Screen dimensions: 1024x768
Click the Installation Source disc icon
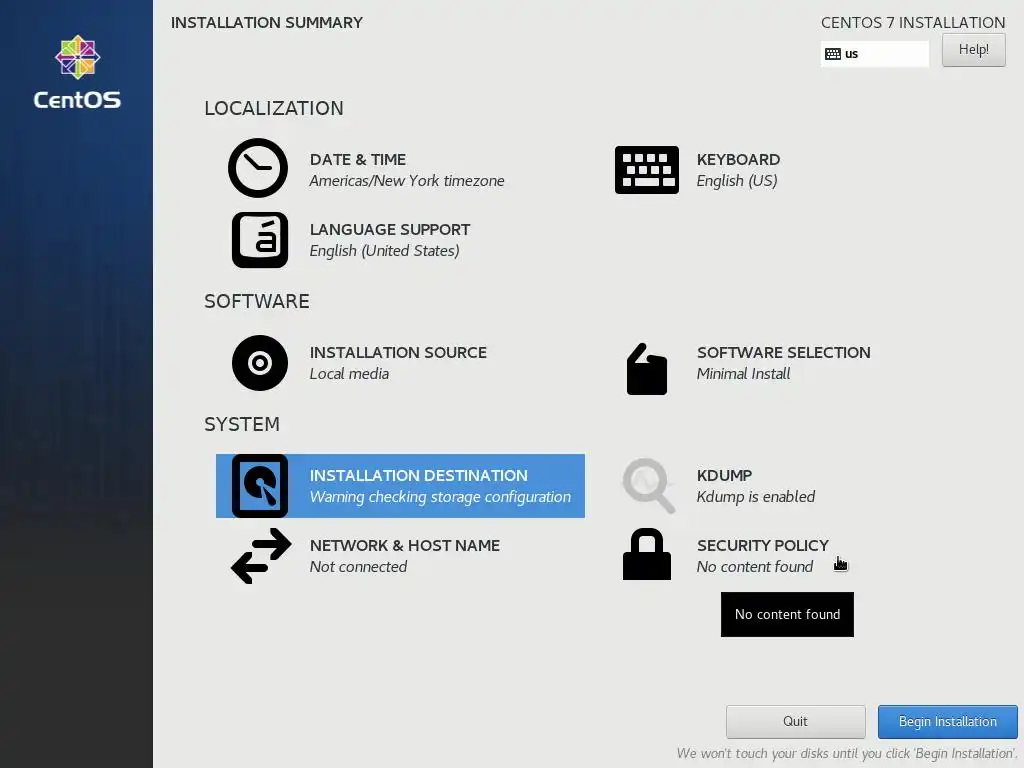pos(259,363)
